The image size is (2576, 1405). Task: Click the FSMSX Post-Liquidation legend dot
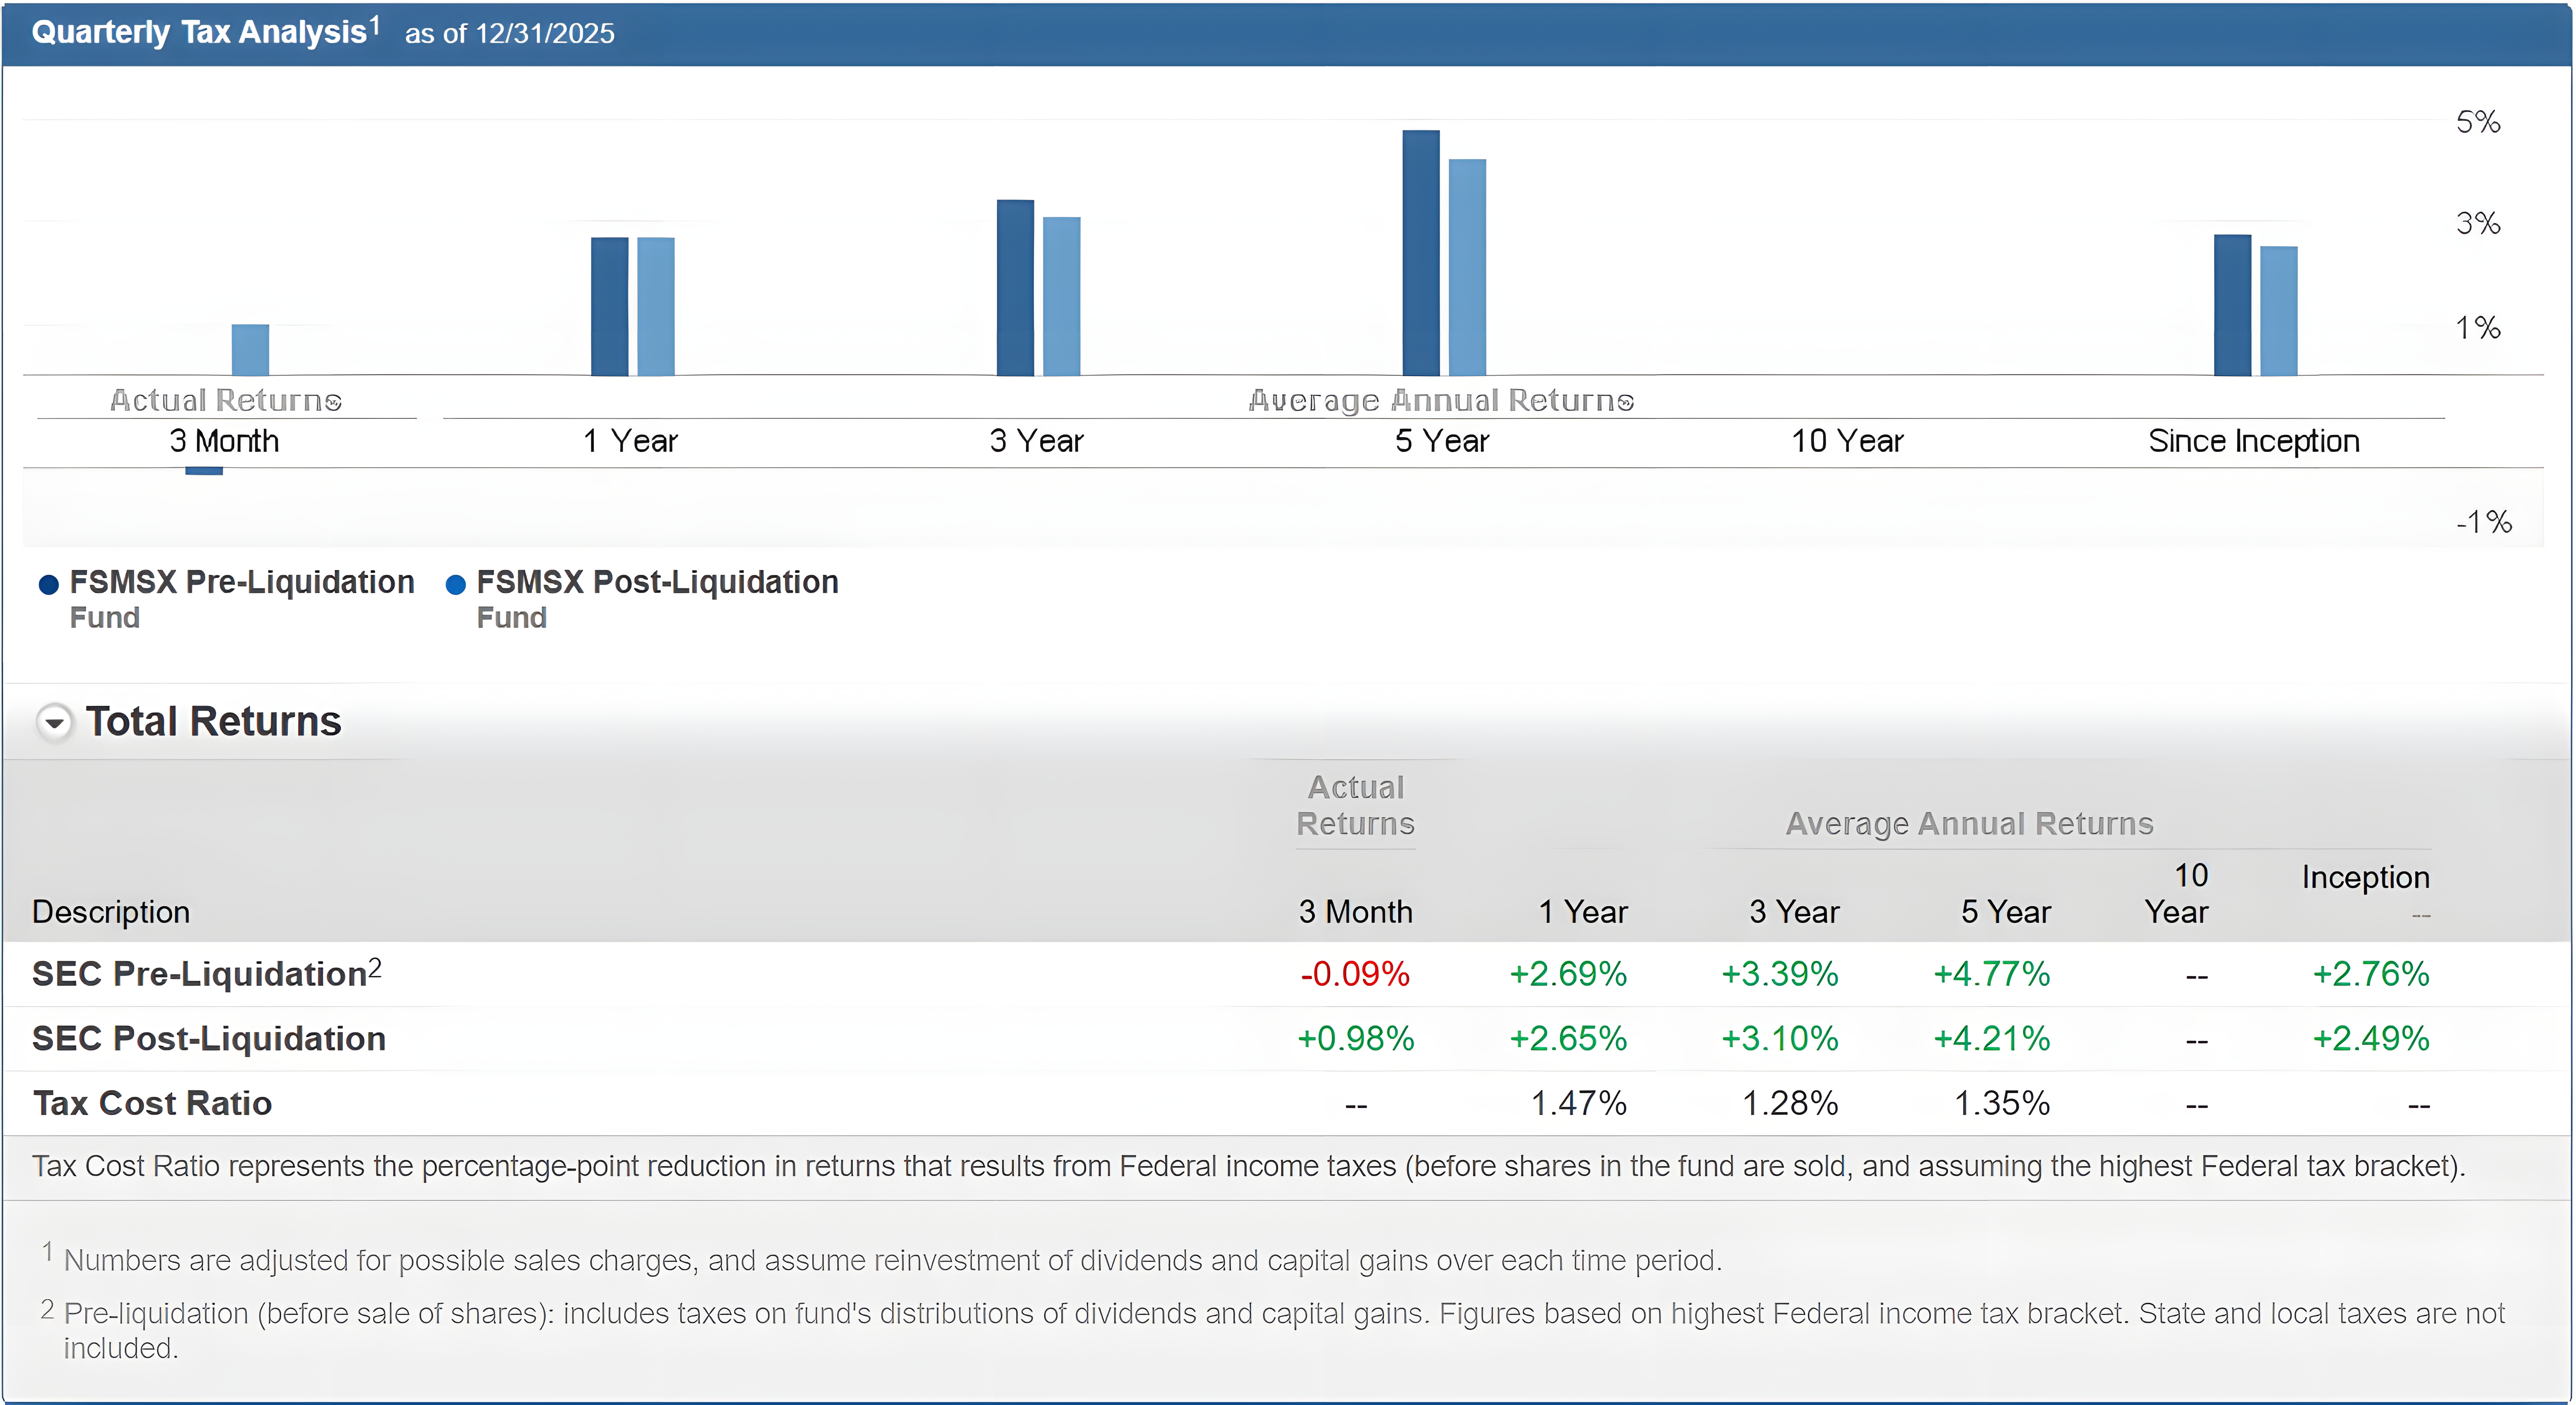pos(455,584)
